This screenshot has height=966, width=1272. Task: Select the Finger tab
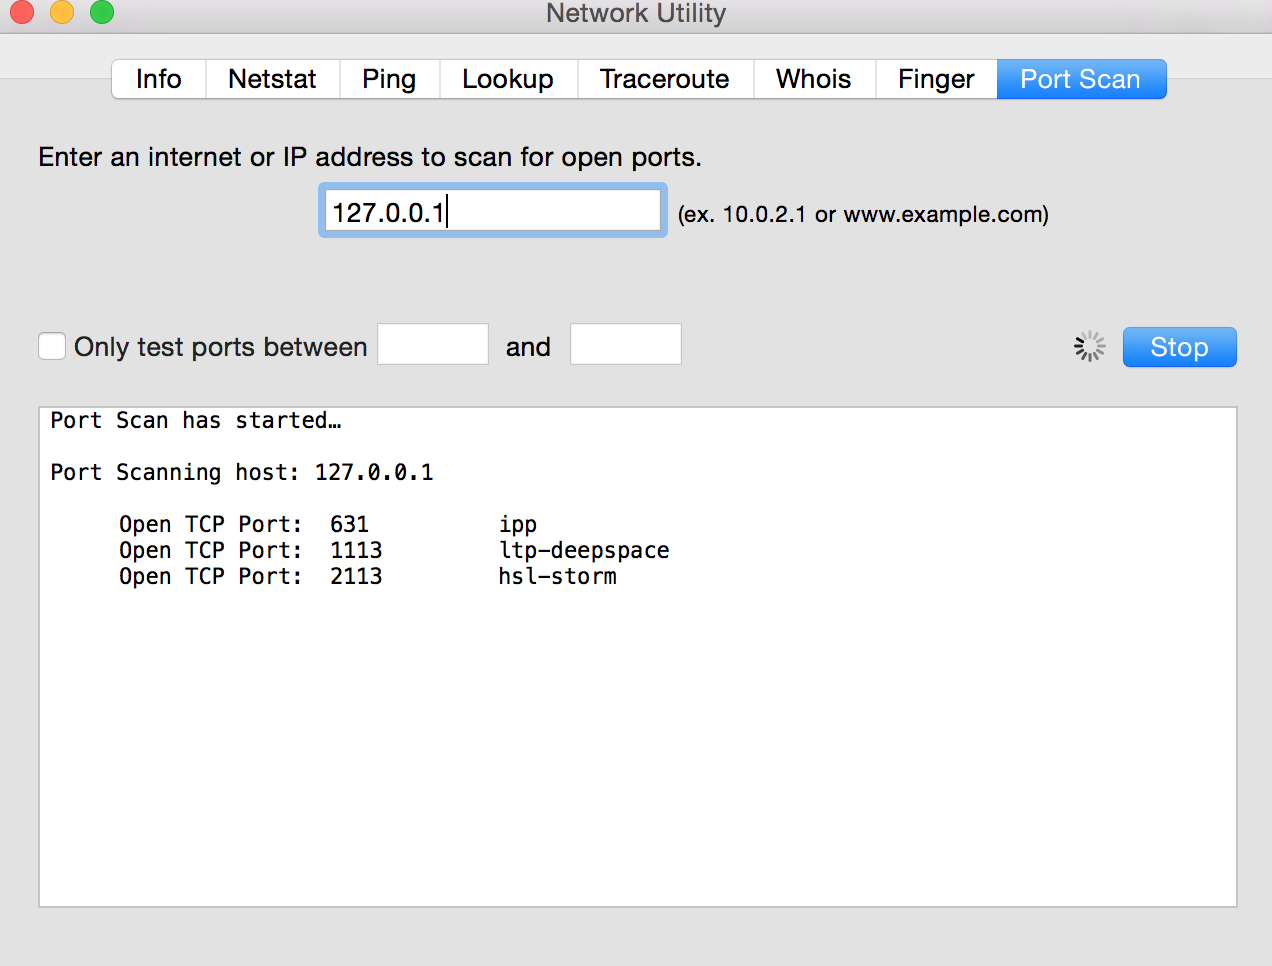click(936, 79)
